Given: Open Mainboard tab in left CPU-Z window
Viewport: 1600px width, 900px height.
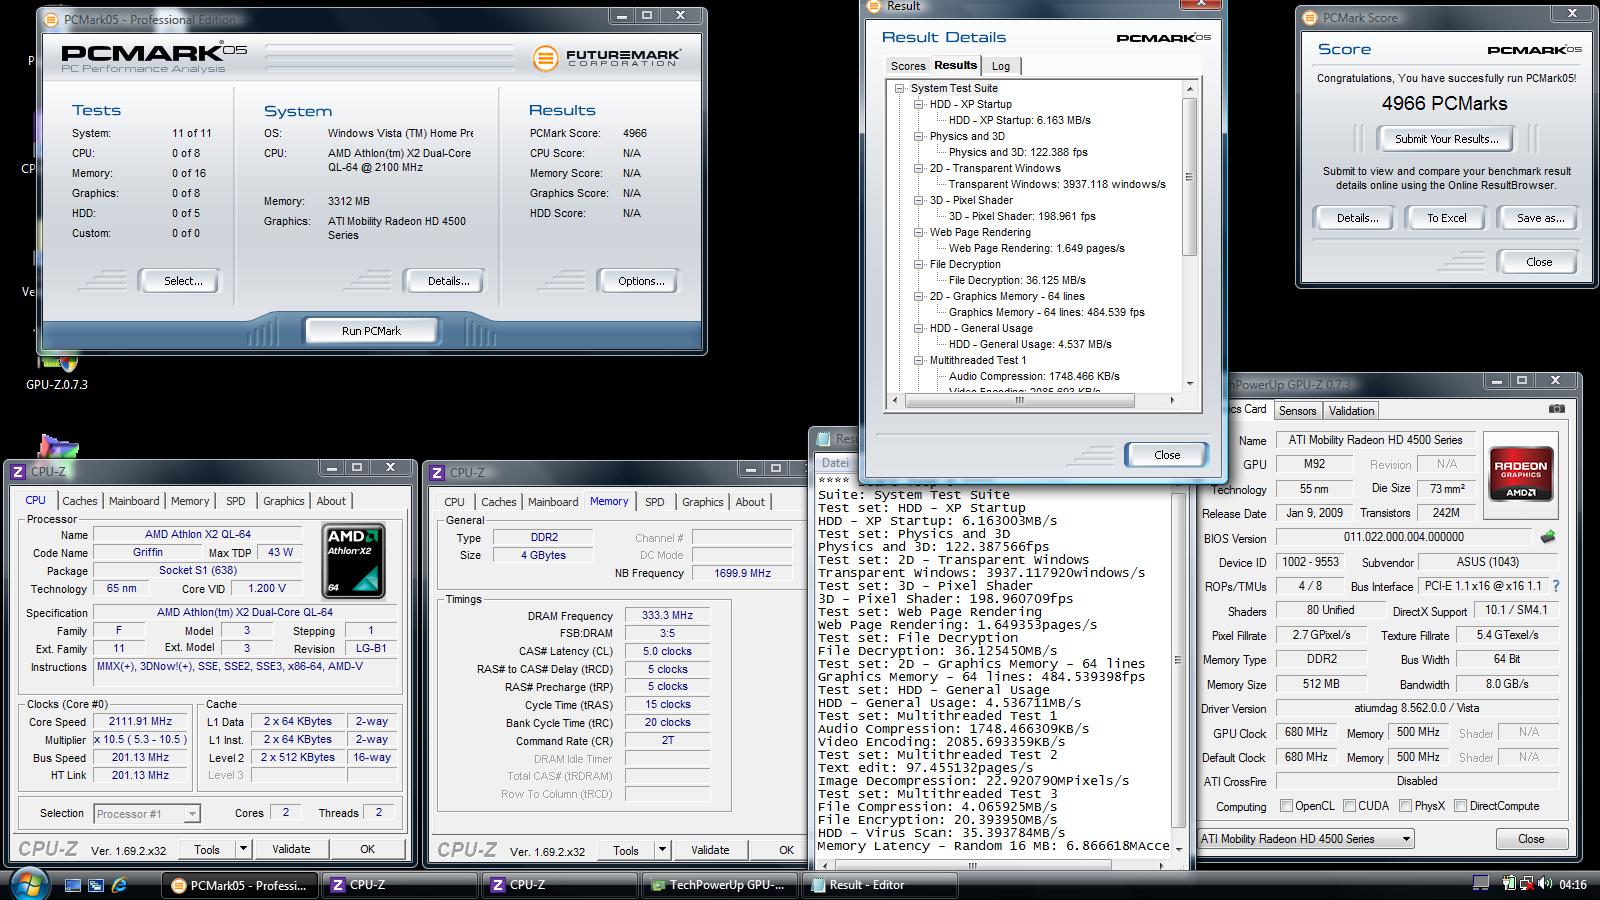Looking at the screenshot, I should coord(134,501).
